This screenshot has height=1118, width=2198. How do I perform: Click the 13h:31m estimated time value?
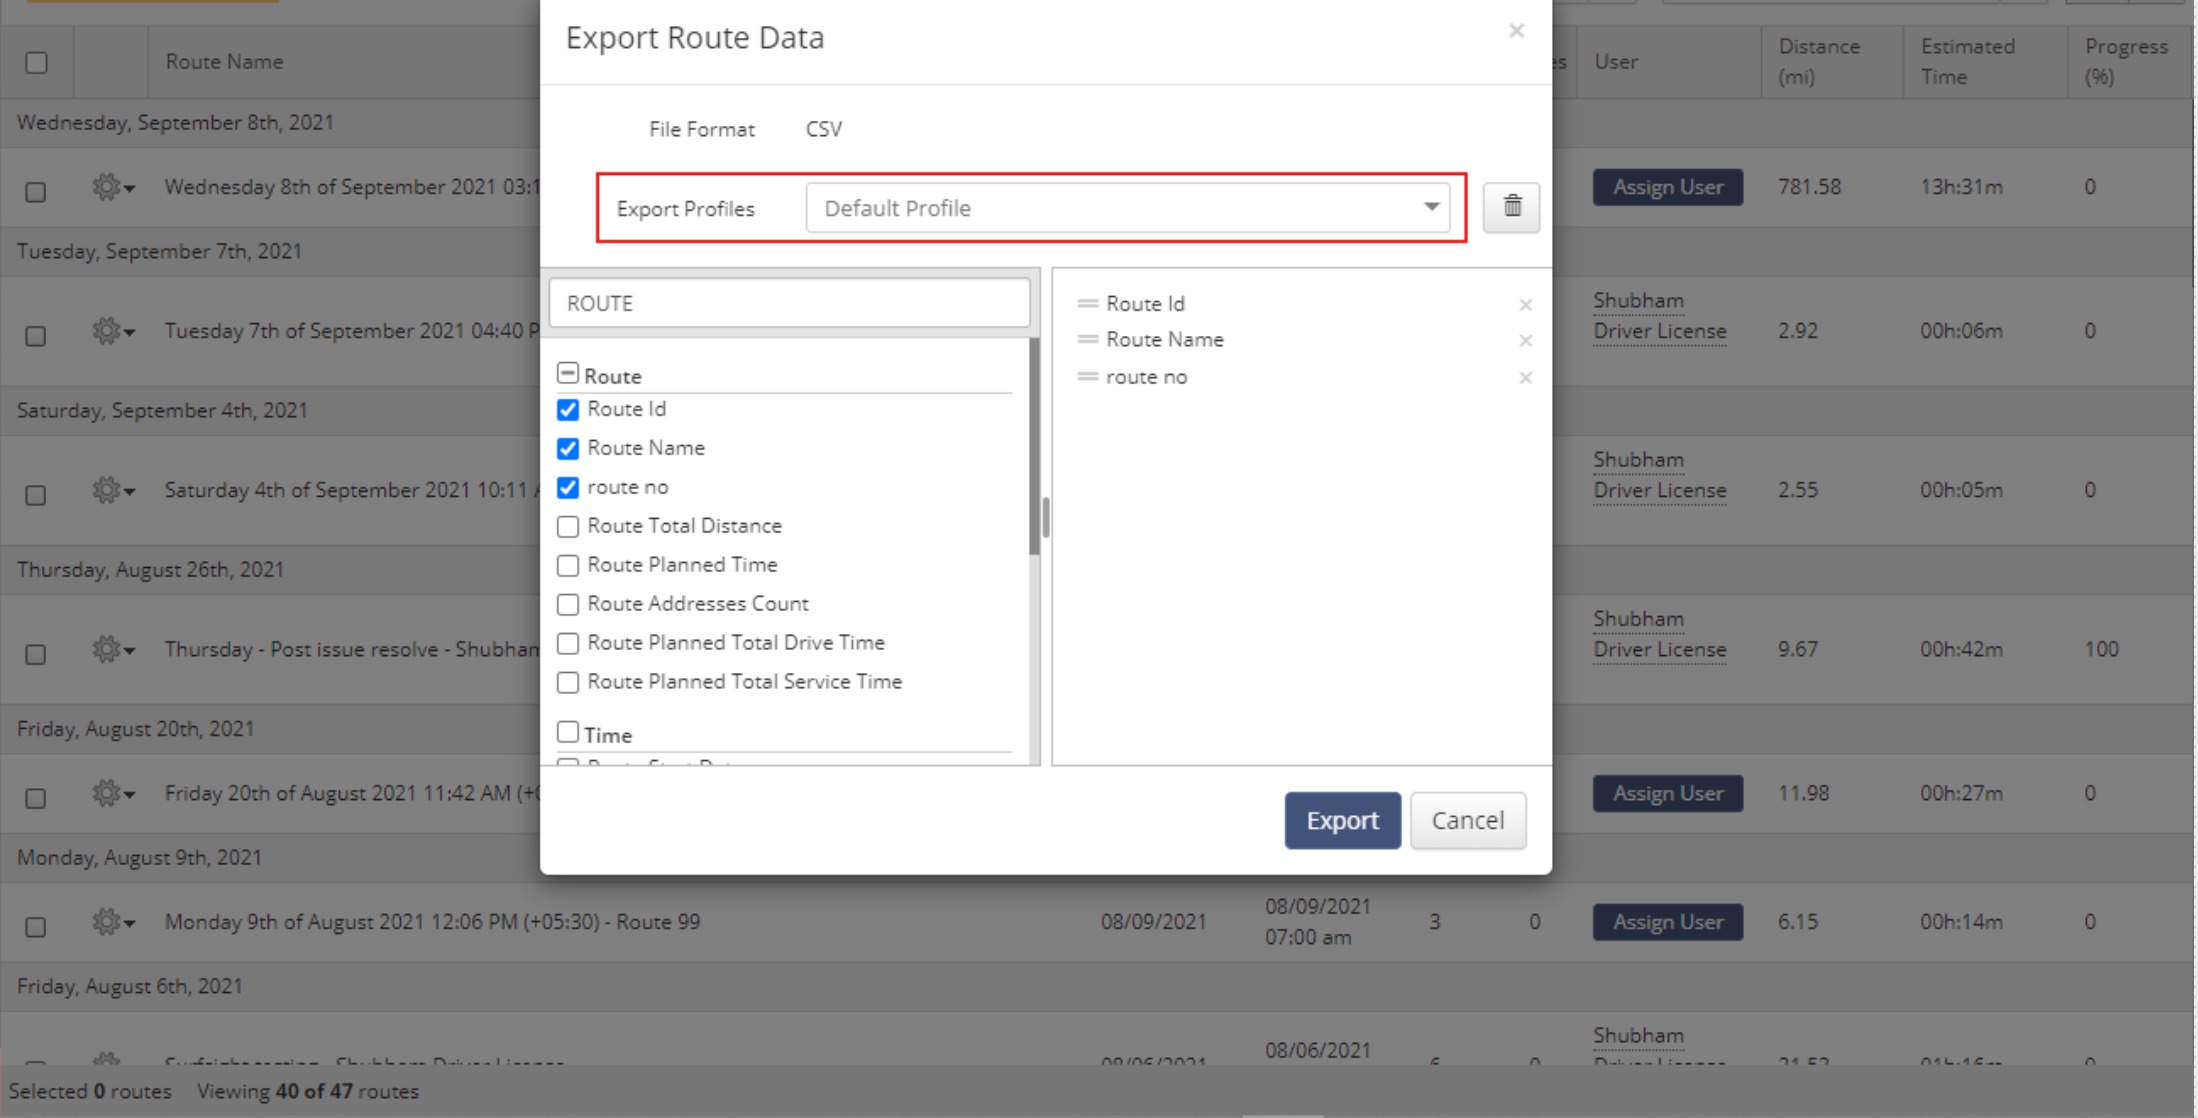click(x=1961, y=187)
